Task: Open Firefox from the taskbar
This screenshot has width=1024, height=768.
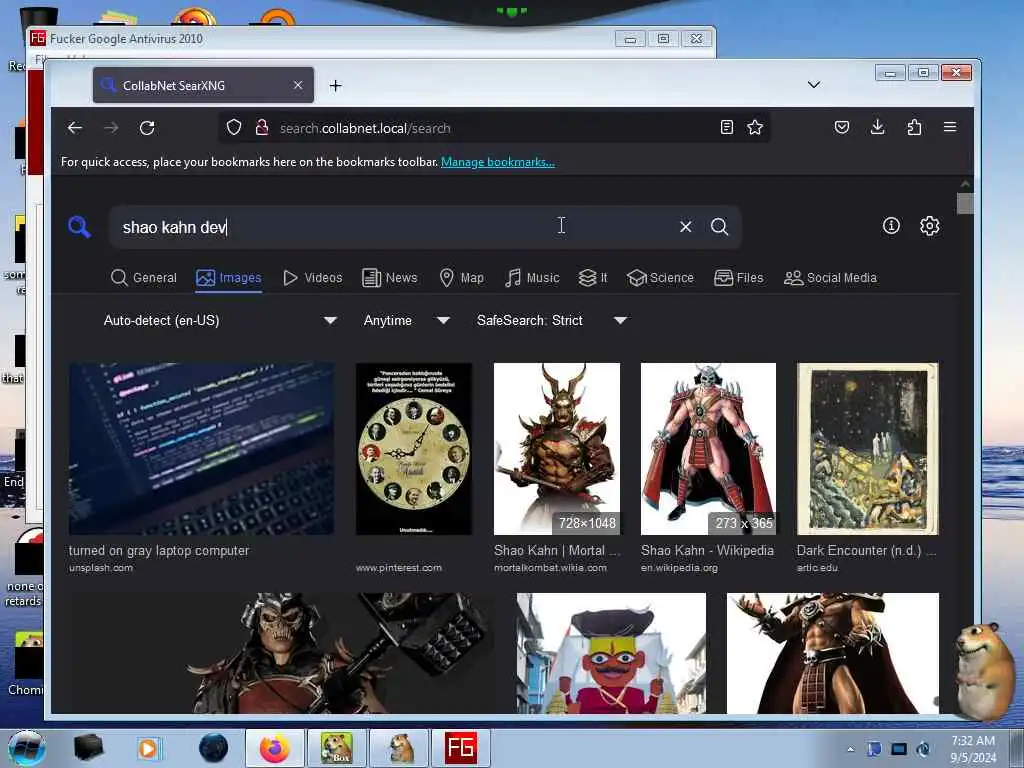Action: [x=274, y=748]
